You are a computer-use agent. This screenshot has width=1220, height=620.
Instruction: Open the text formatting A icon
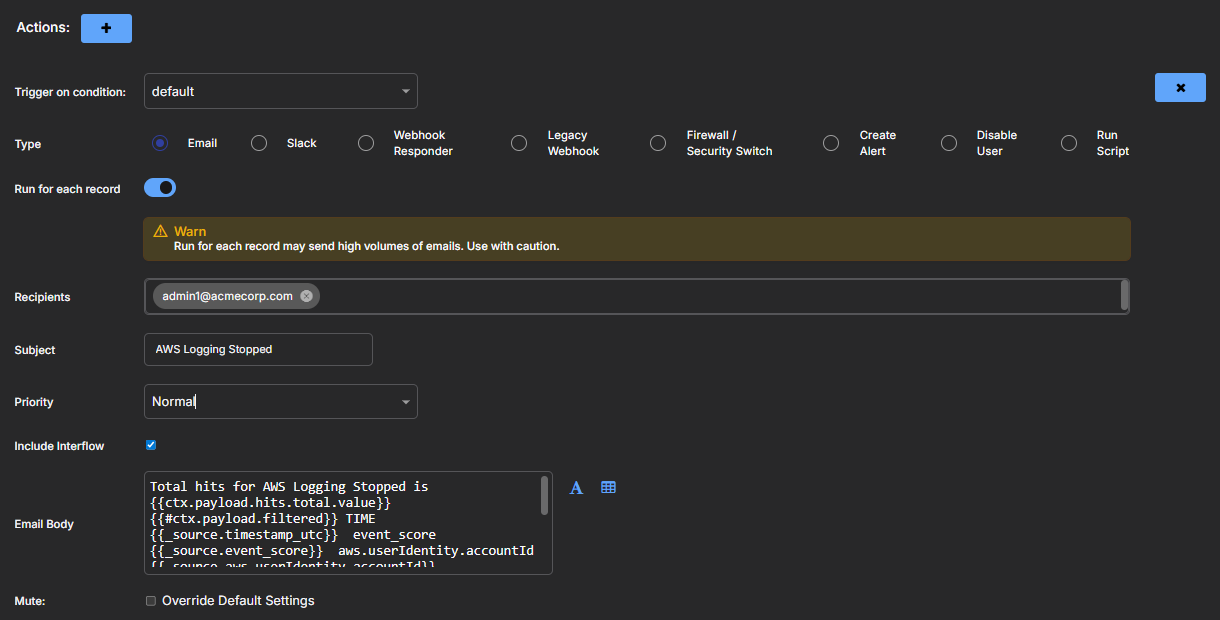click(576, 488)
